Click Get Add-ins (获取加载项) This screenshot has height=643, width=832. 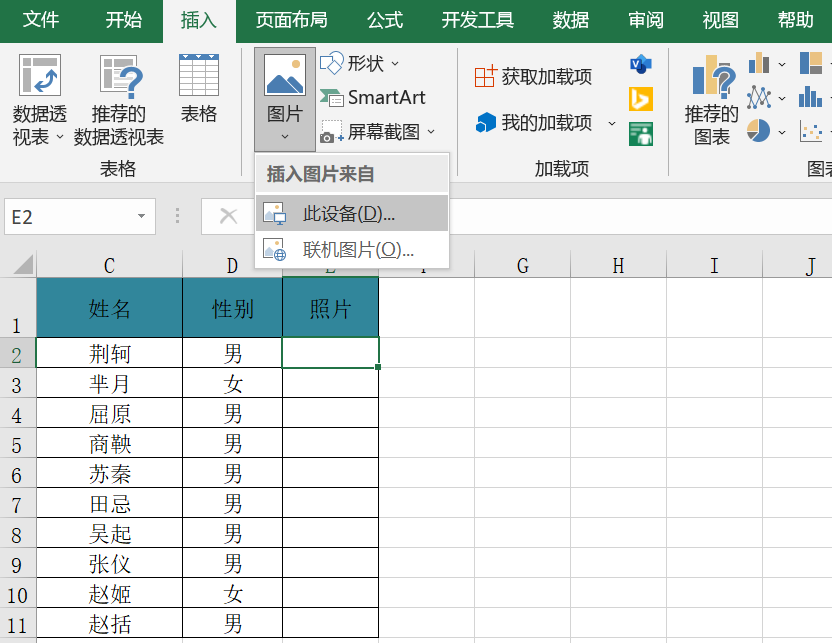pos(533,77)
